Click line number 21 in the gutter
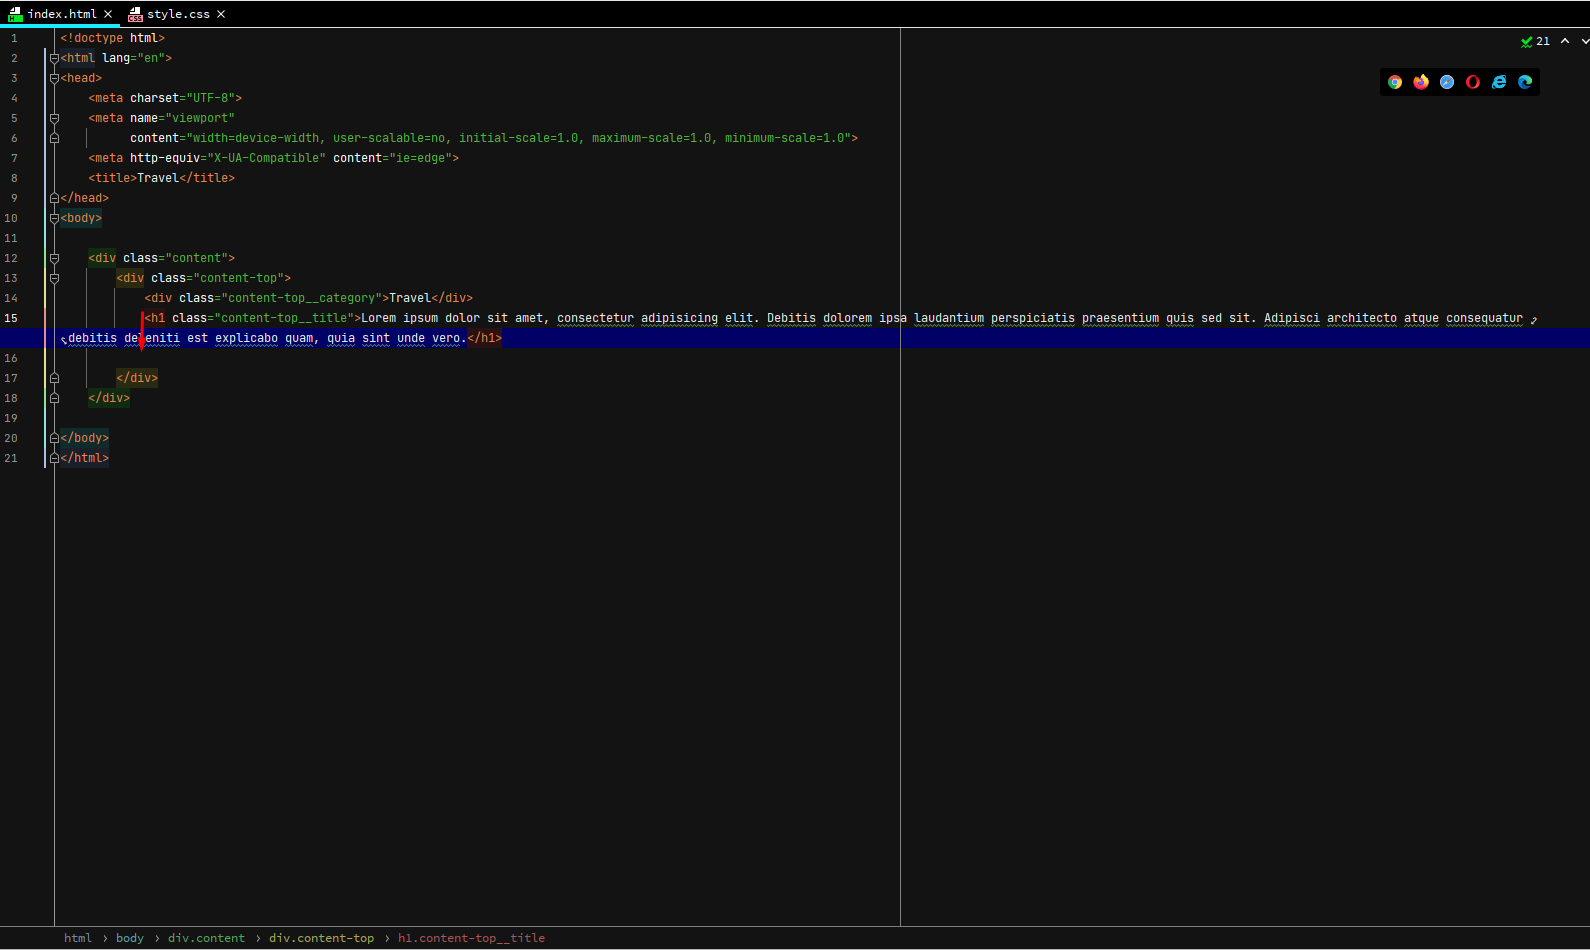This screenshot has width=1590, height=950. pos(11,458)
